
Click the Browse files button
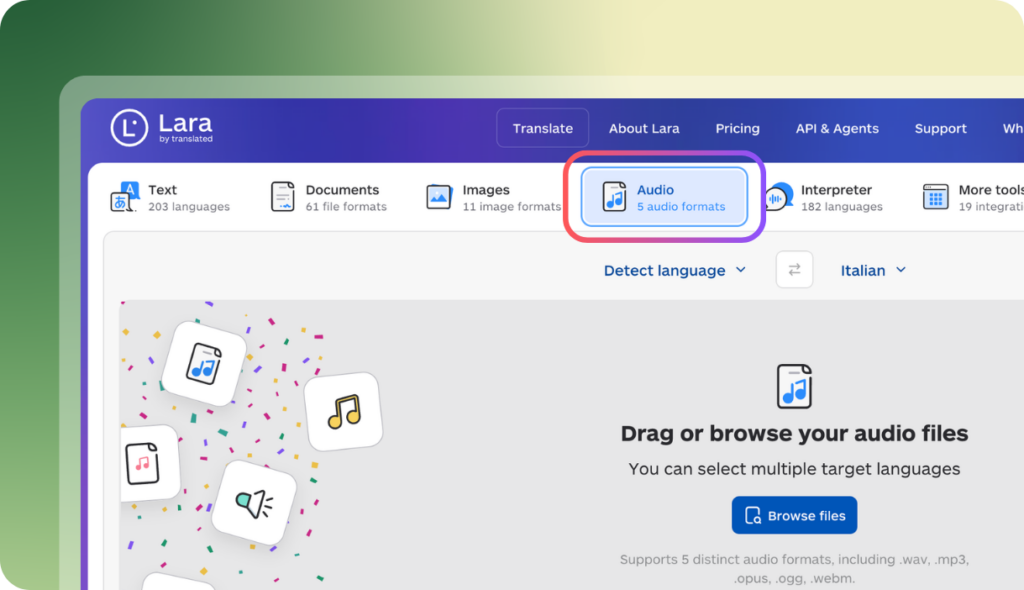coord(794,516)
